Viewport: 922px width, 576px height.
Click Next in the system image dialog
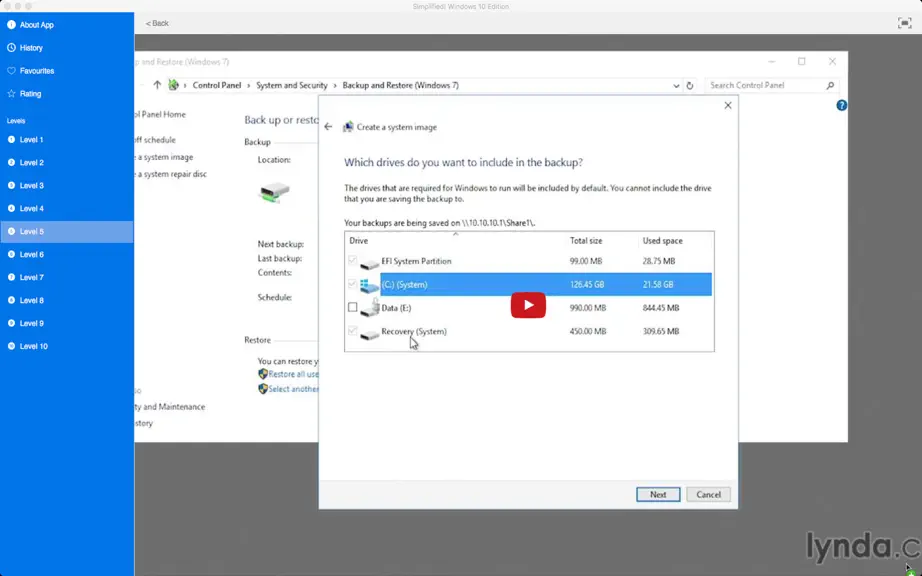658,494
